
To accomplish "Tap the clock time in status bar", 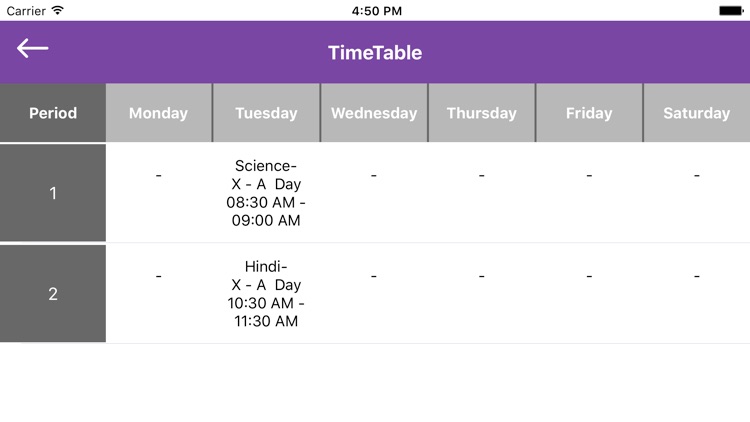I will (377, 10).
